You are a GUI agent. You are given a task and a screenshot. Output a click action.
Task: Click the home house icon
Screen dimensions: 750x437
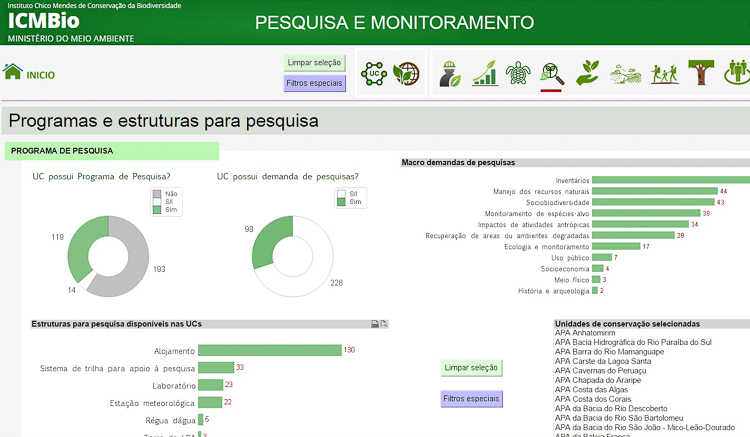(13, 72)
